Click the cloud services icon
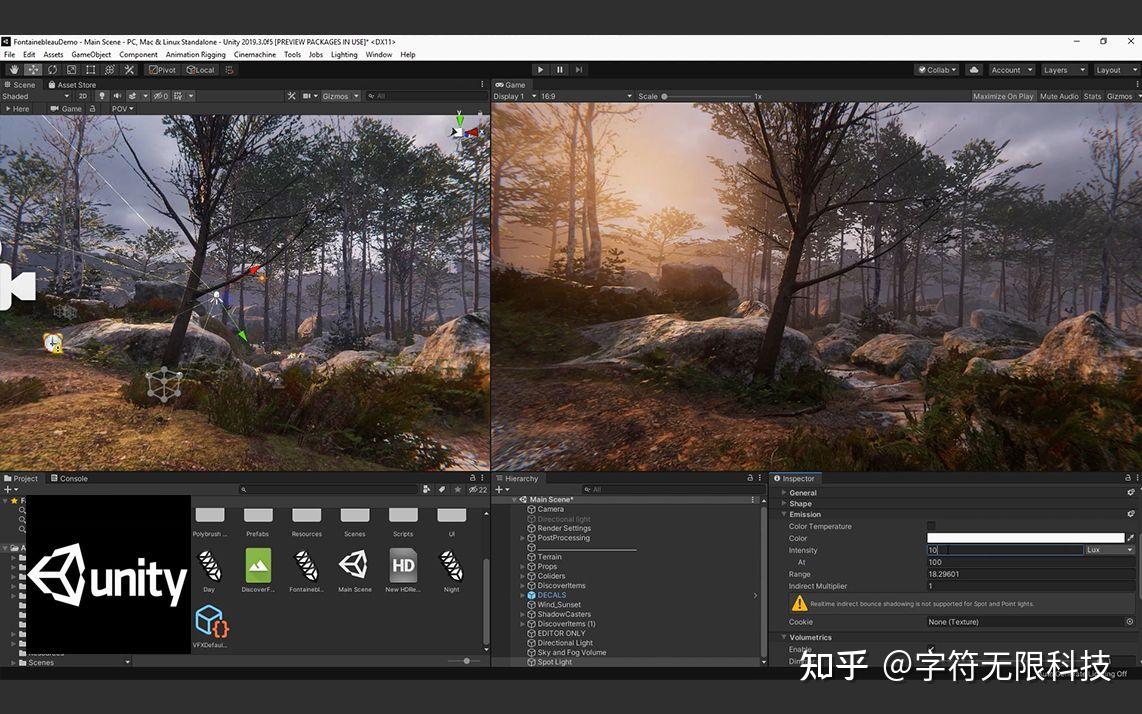Viewport: 1142px width, 714px height. (974, 70)
